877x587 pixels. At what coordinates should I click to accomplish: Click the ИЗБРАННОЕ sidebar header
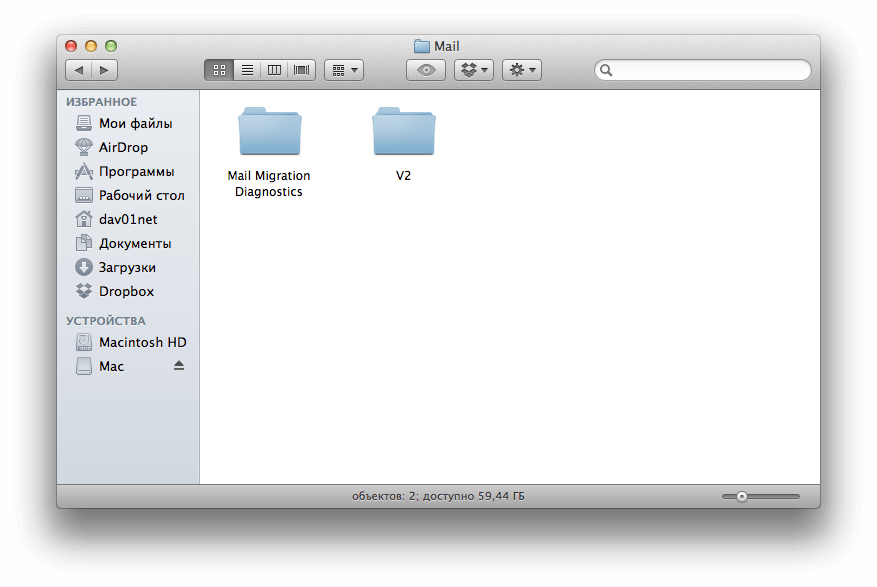tap(101, 102)
